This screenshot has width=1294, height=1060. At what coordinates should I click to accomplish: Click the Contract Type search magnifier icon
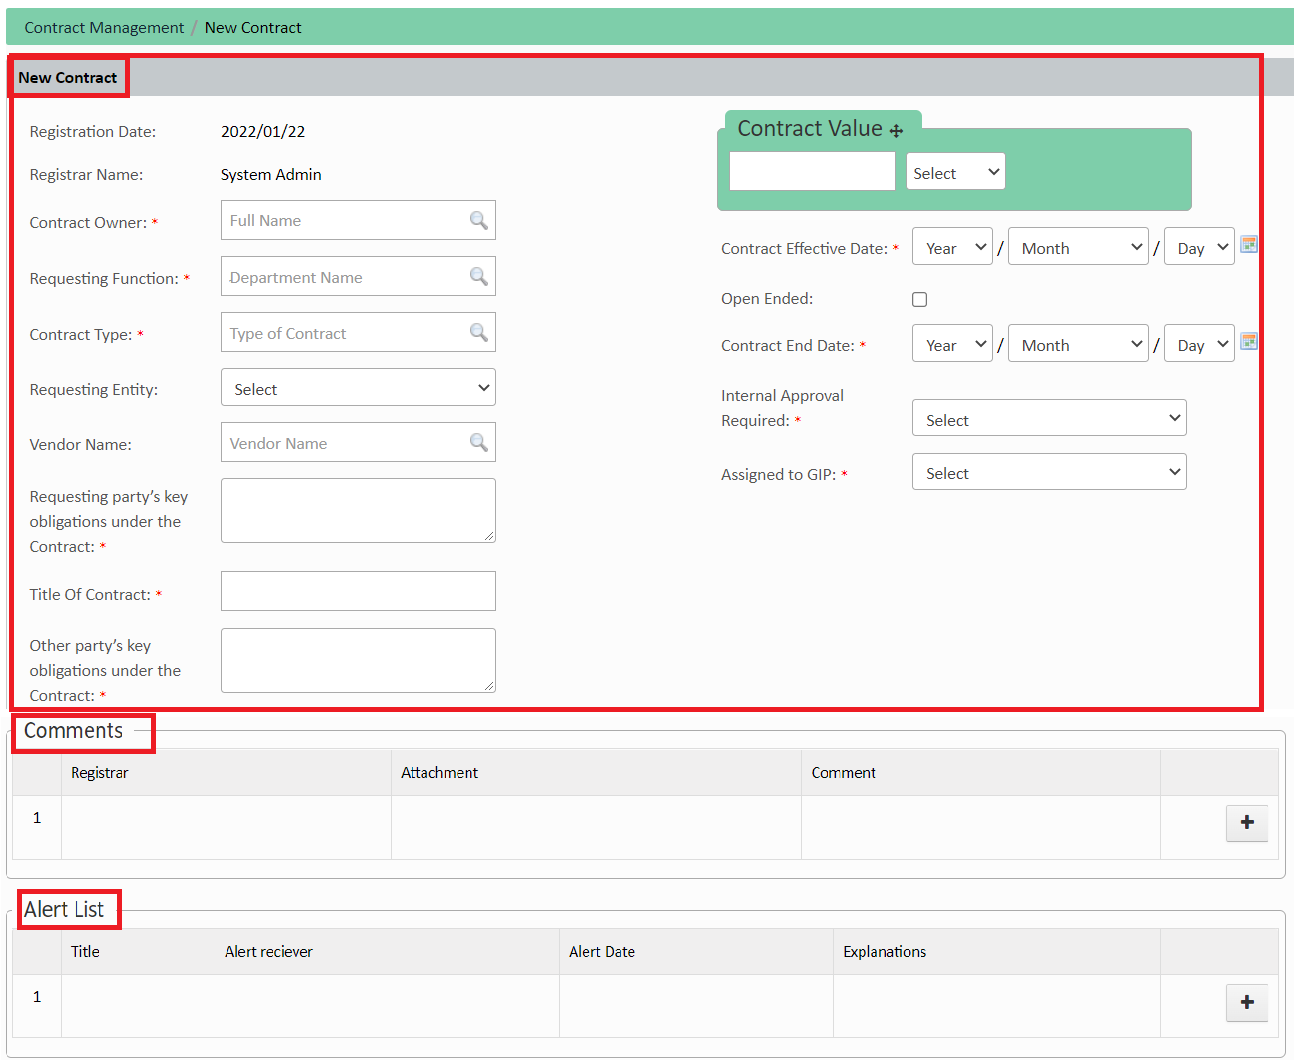click(x=479, y=332)
